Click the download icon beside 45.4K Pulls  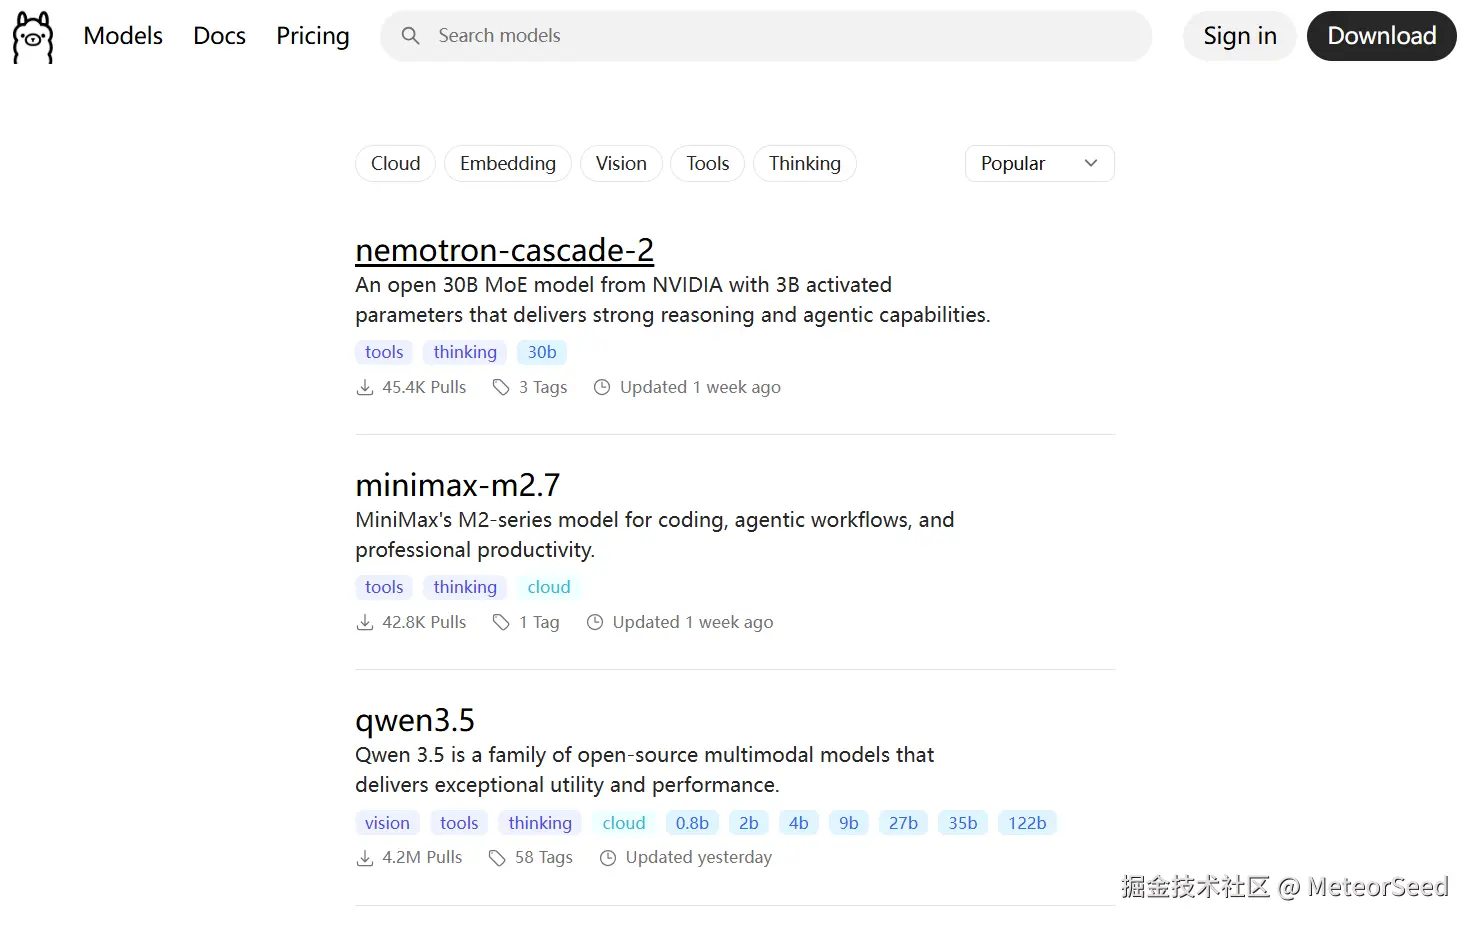pyautogui.click(x=365, y=388)
